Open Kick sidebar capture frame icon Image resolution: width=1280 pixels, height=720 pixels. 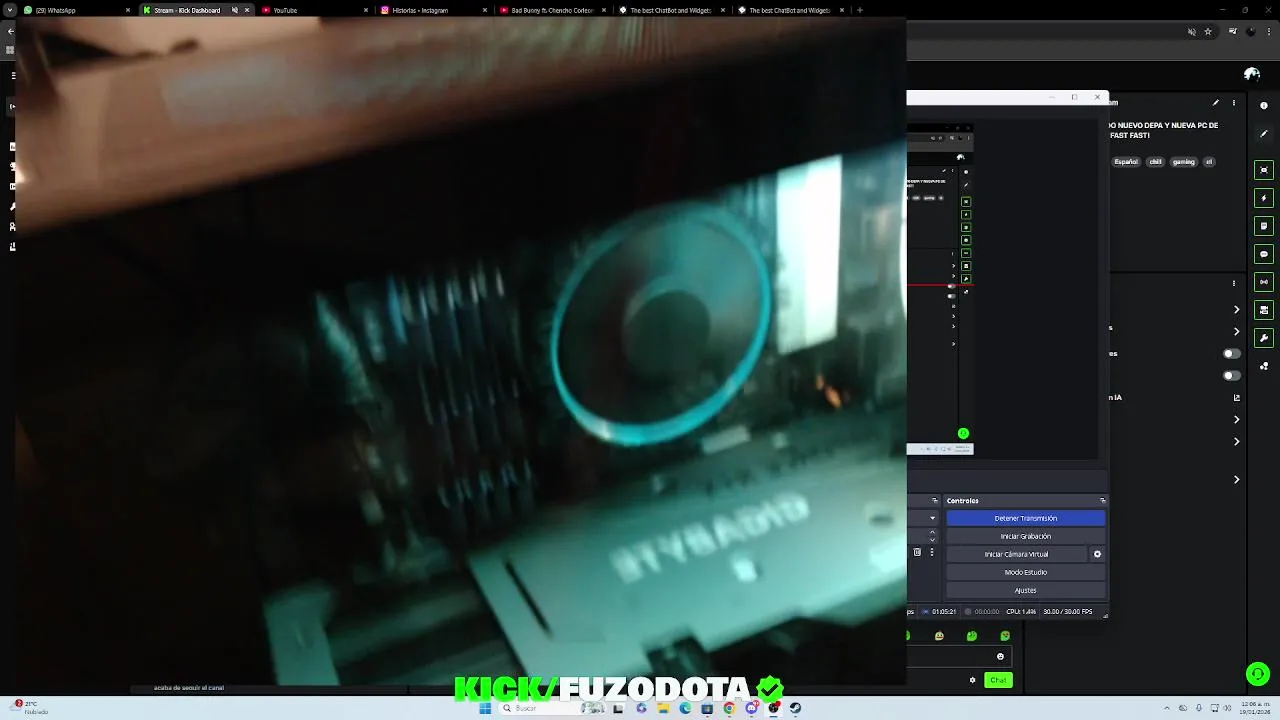click(x=1264, y=170)
